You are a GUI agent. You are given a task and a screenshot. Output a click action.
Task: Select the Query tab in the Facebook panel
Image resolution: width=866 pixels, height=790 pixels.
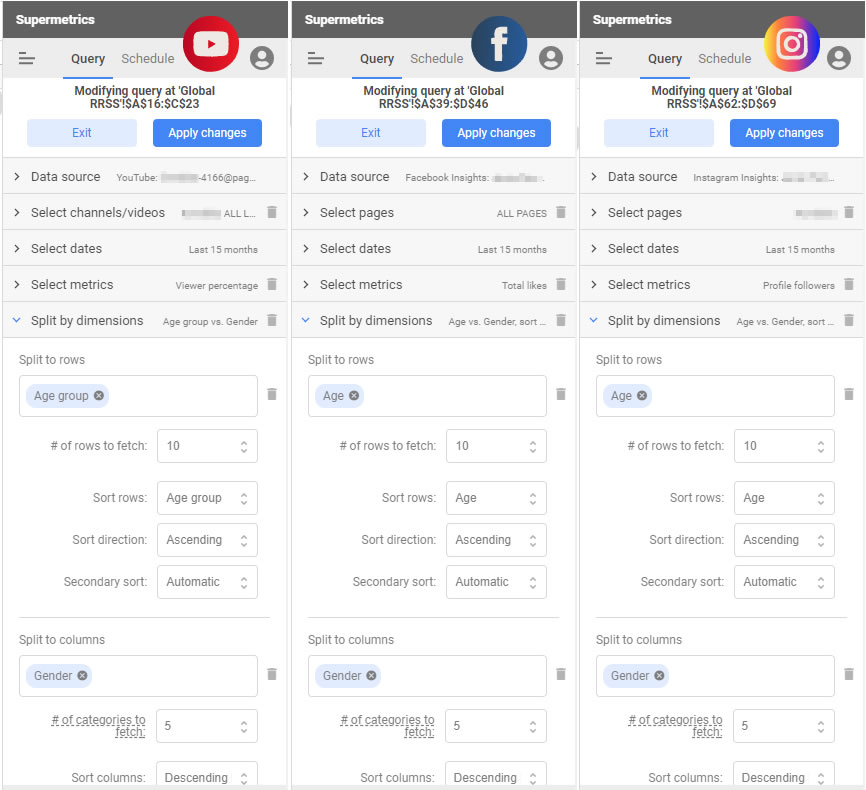pos(377,59)
